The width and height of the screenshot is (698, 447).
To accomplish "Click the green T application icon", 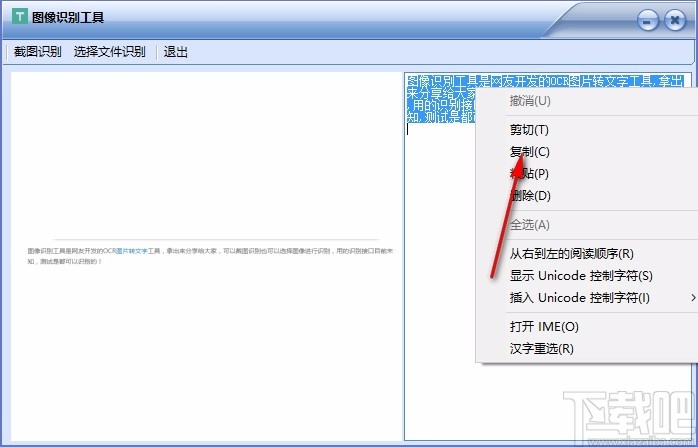I will (20, 17).
